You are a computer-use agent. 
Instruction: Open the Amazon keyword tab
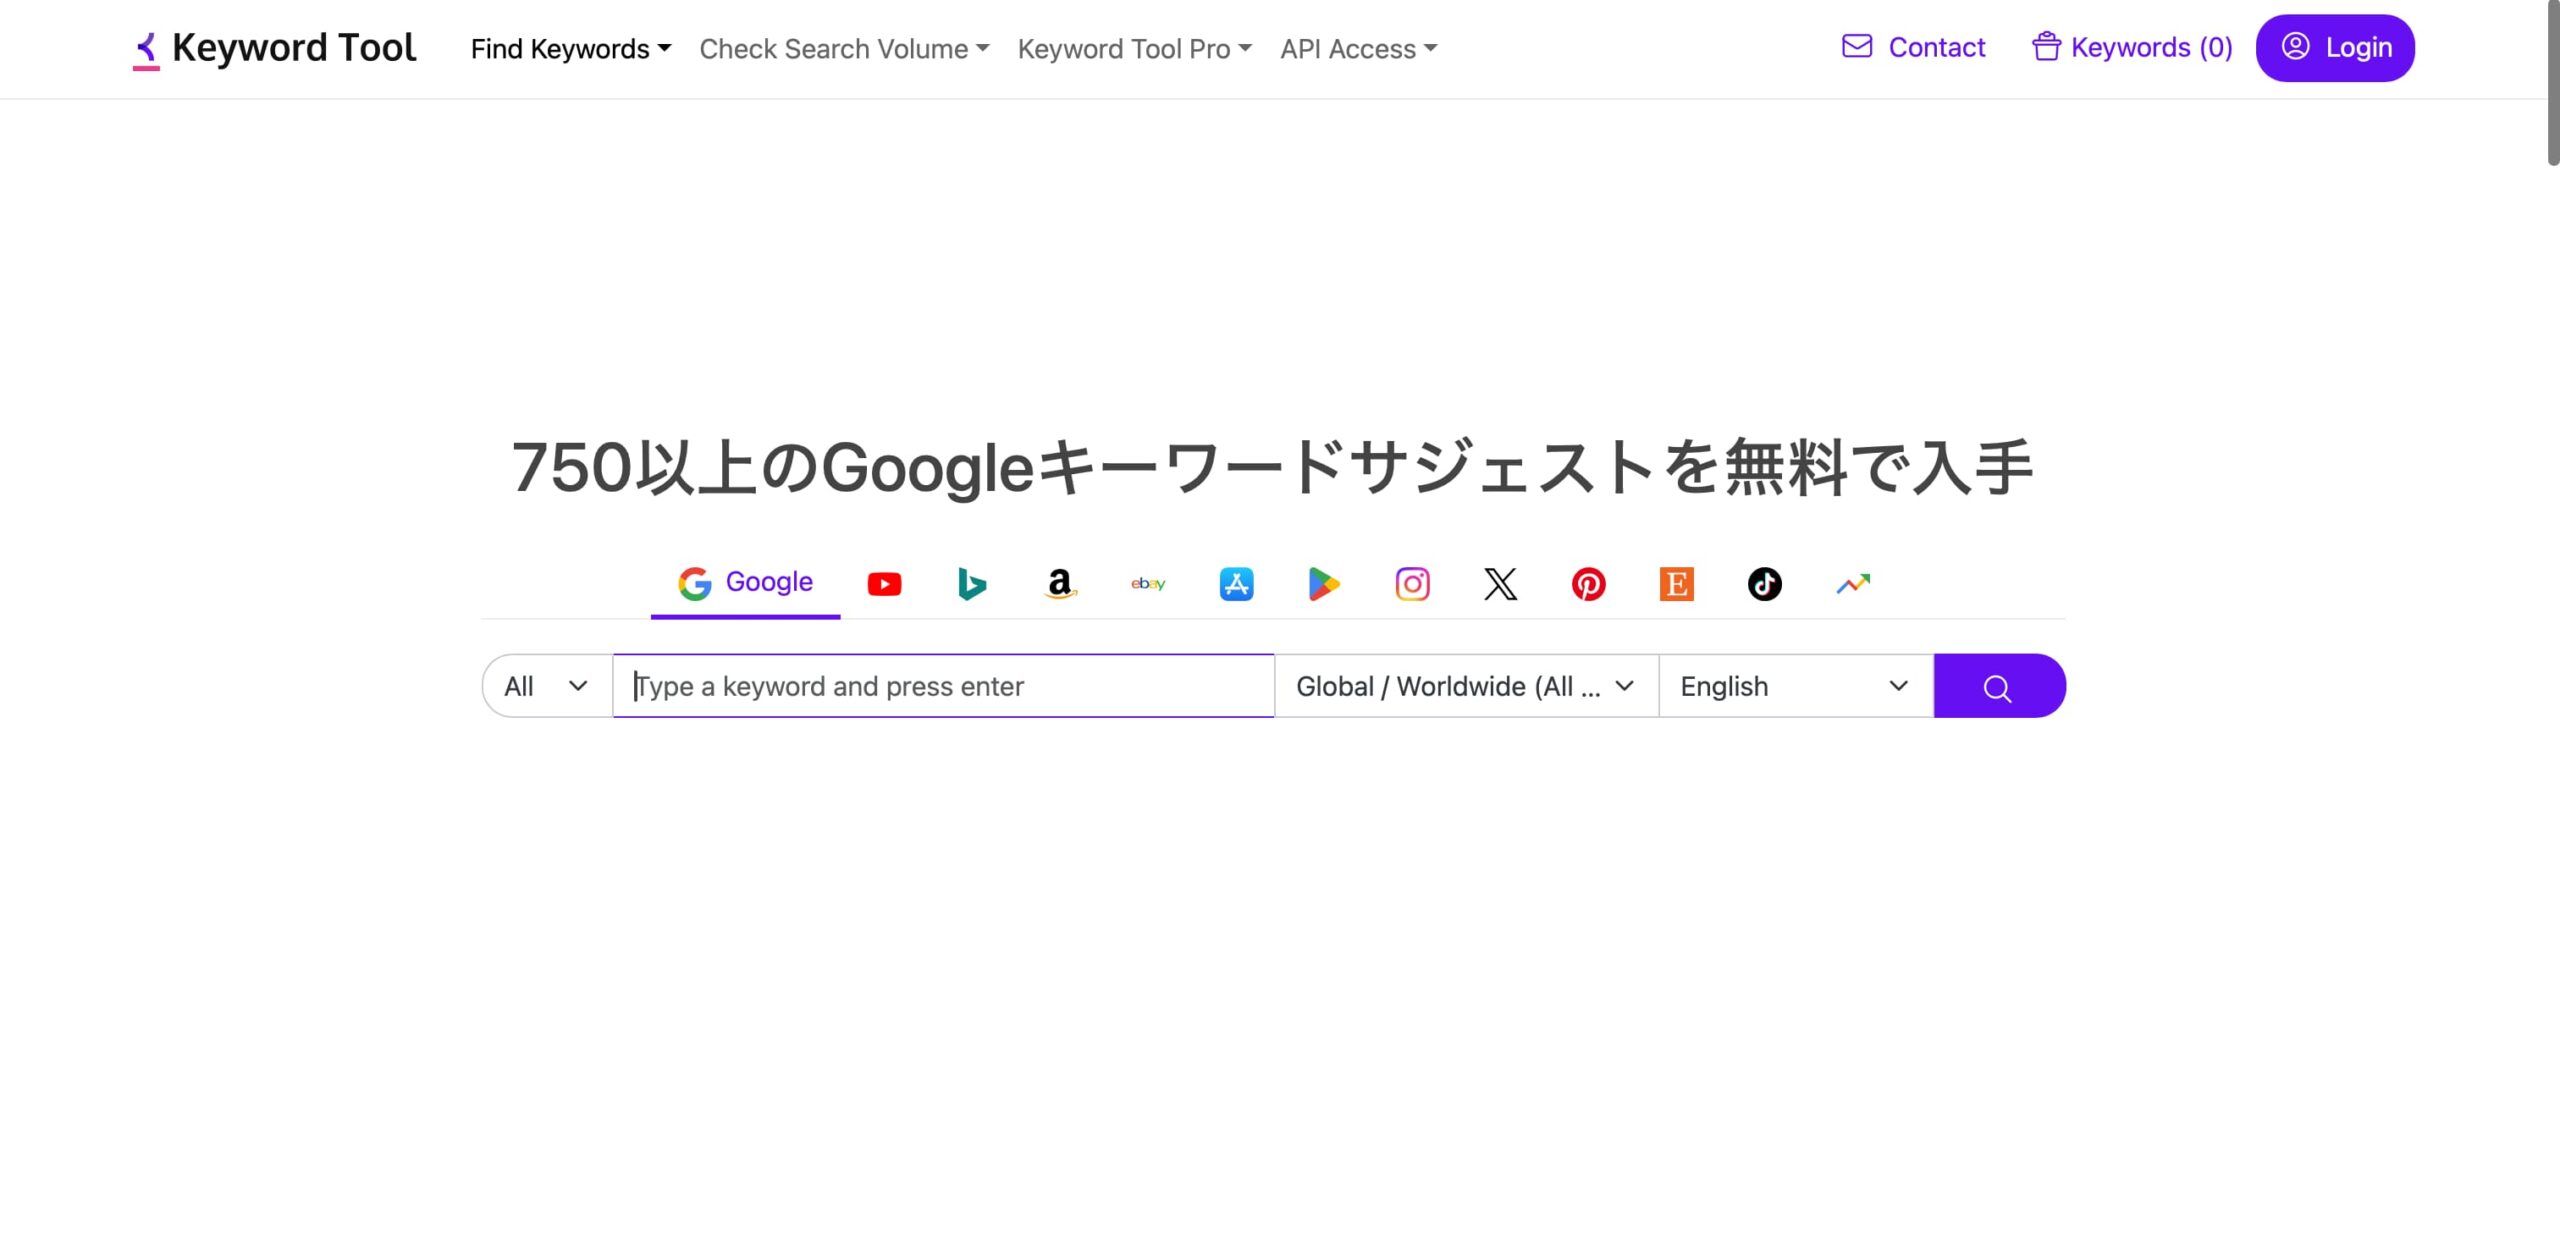(x=1060, y=584)
